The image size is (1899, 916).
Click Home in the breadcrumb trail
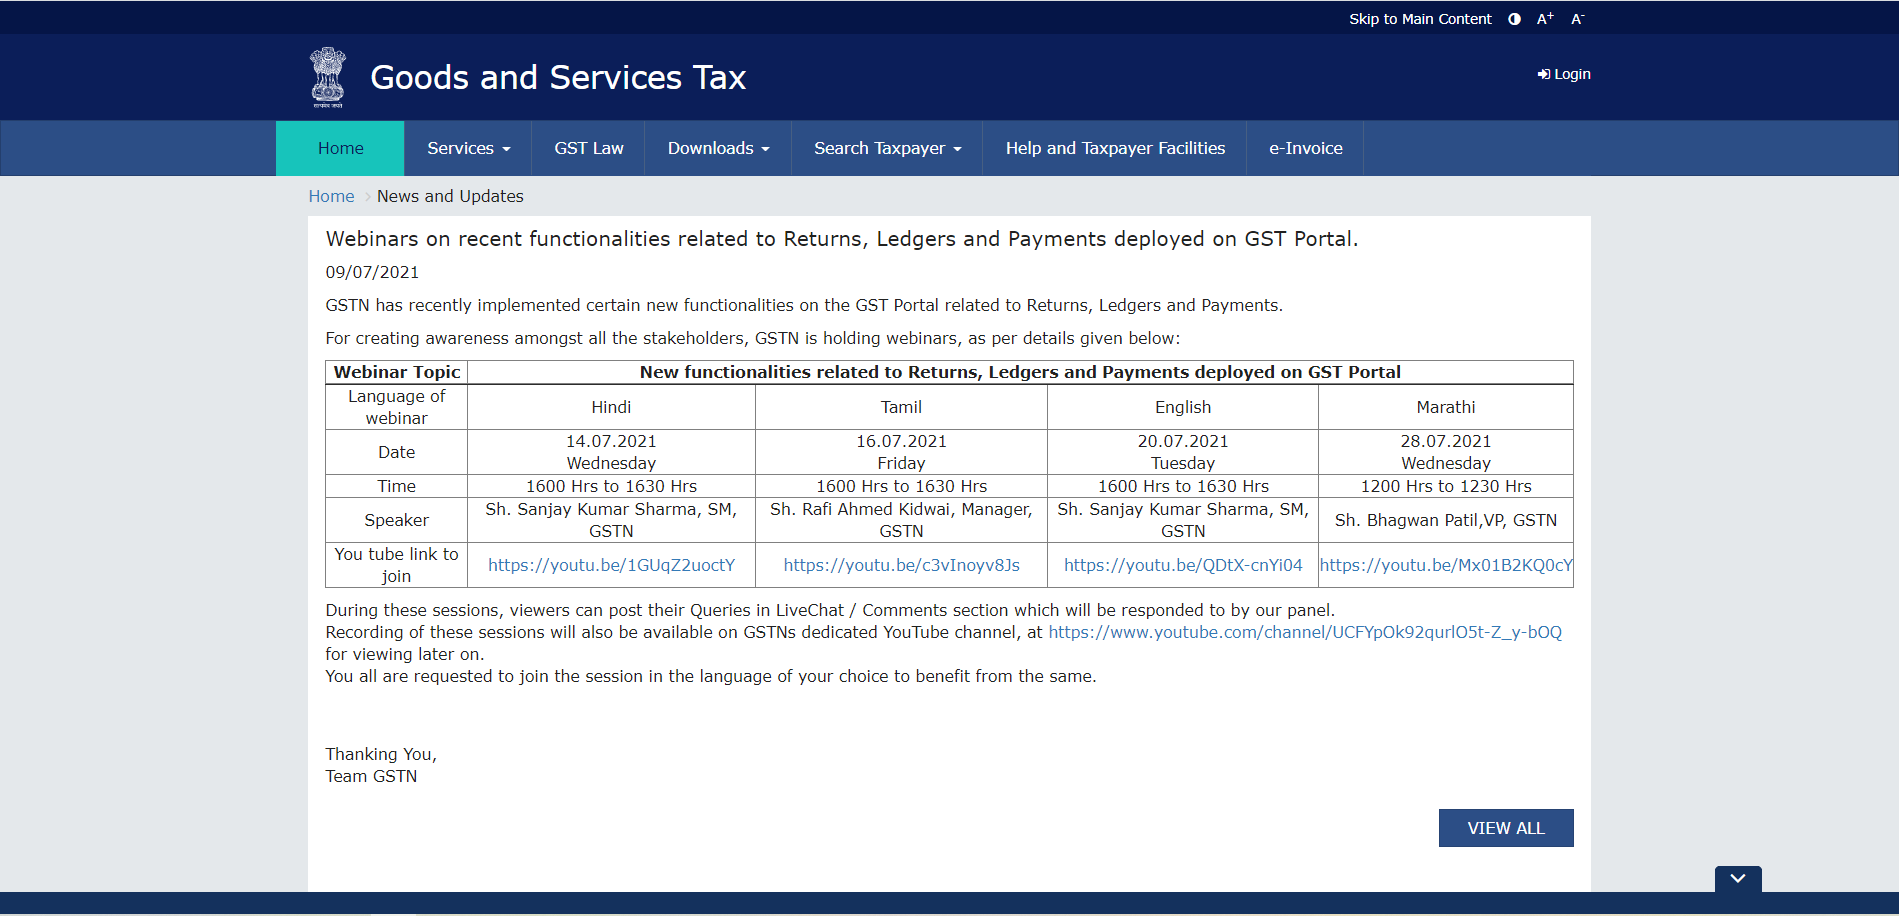[331, 196]
